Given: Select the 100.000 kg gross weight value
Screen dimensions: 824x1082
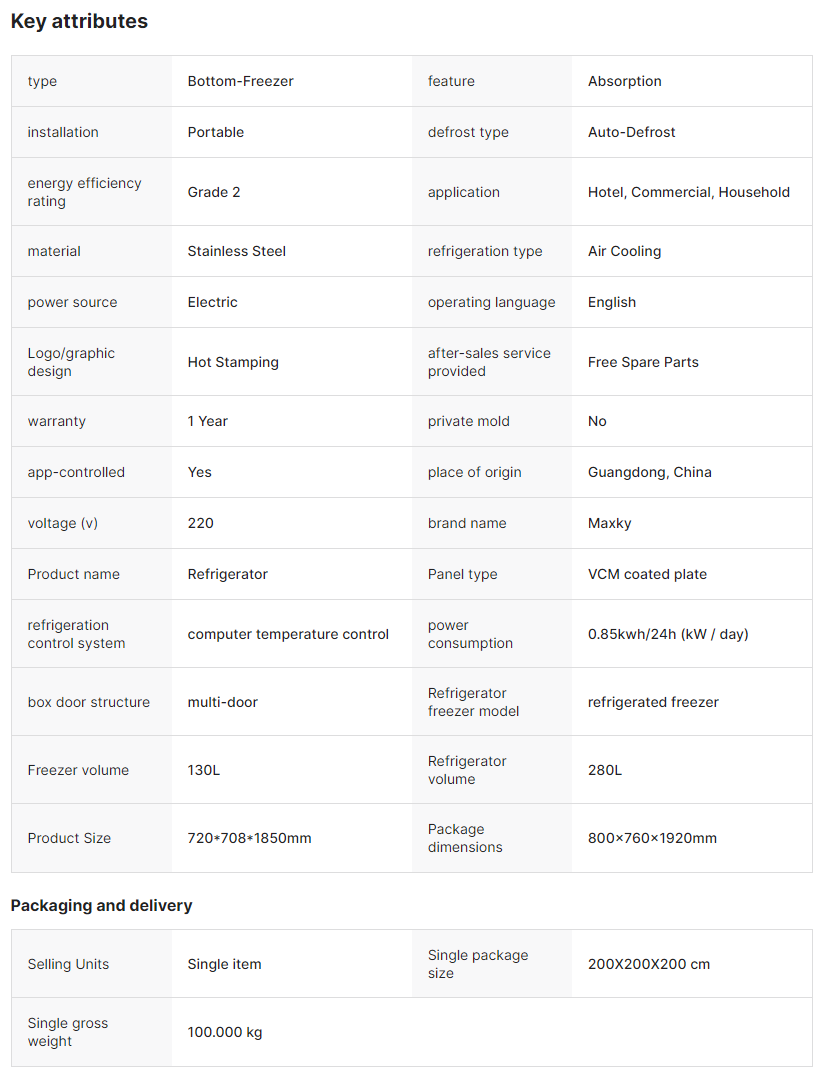Looking at the screenshot, I should pyautogui.click(x=224, y=1032).
